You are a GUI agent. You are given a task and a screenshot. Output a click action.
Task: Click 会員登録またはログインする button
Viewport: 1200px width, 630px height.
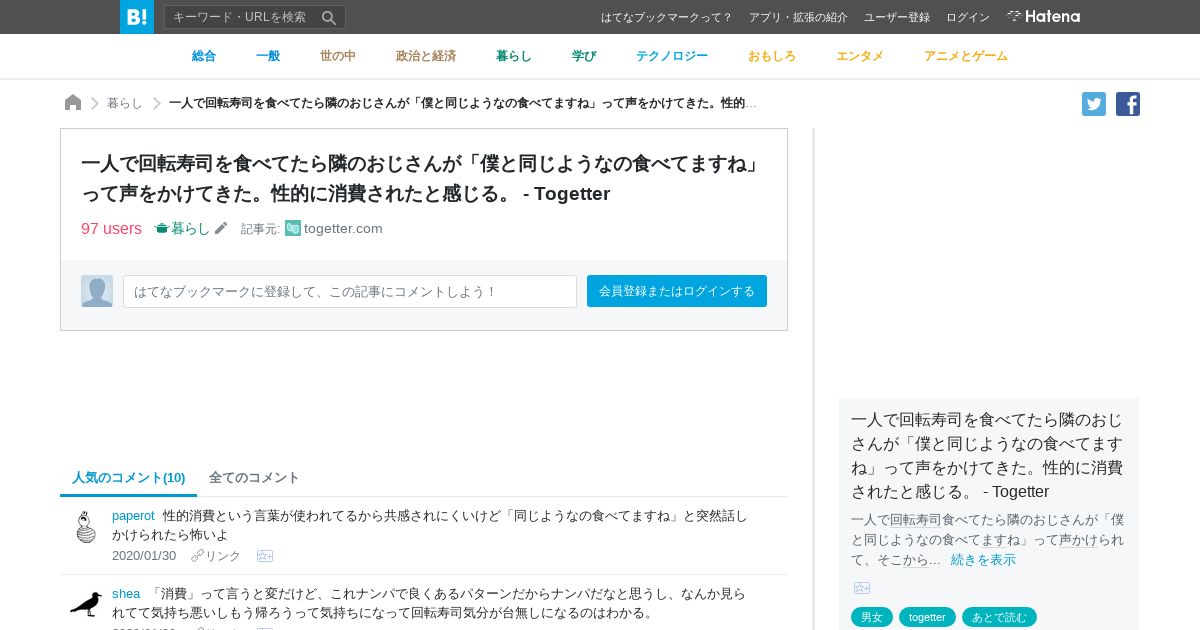(x=677, y=291)
